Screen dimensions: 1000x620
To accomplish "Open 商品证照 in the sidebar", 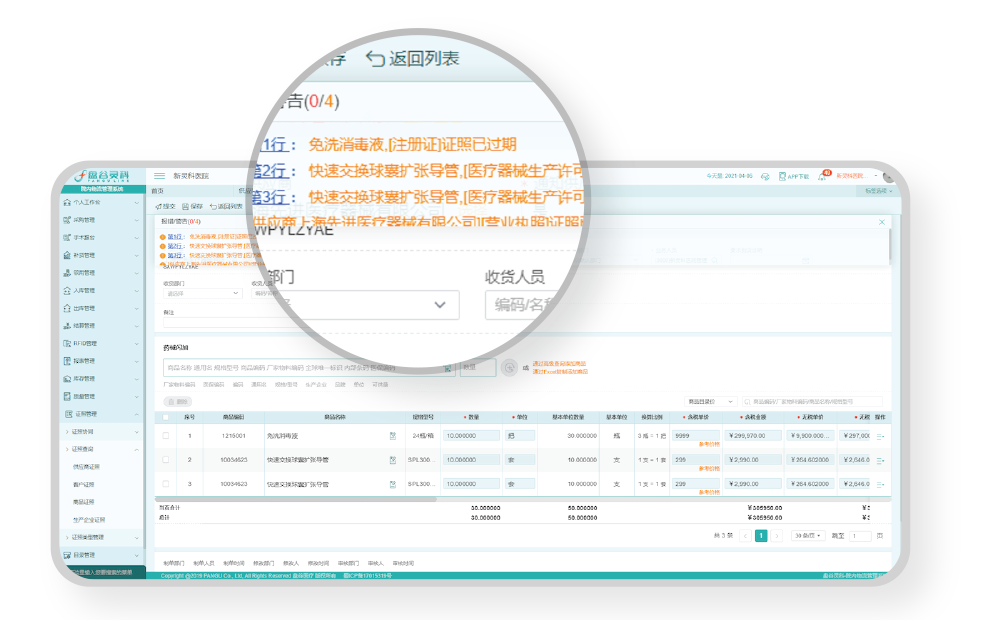I will click(84, 502).
